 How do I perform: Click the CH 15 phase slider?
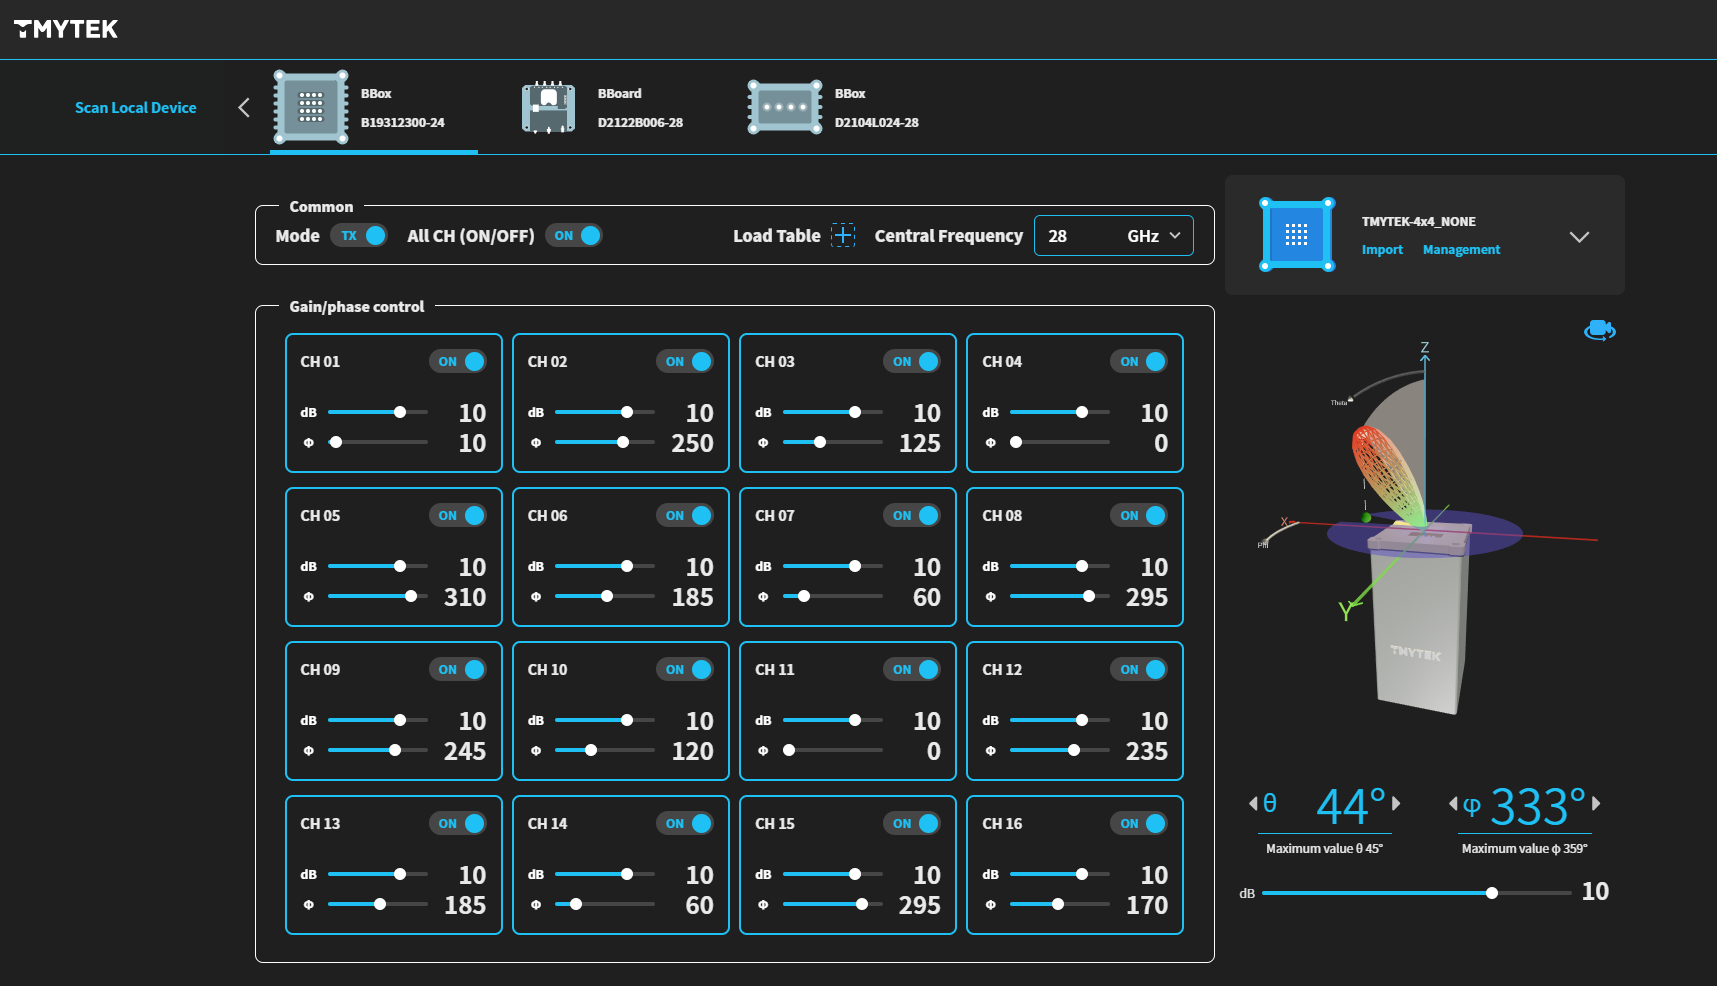832,904
